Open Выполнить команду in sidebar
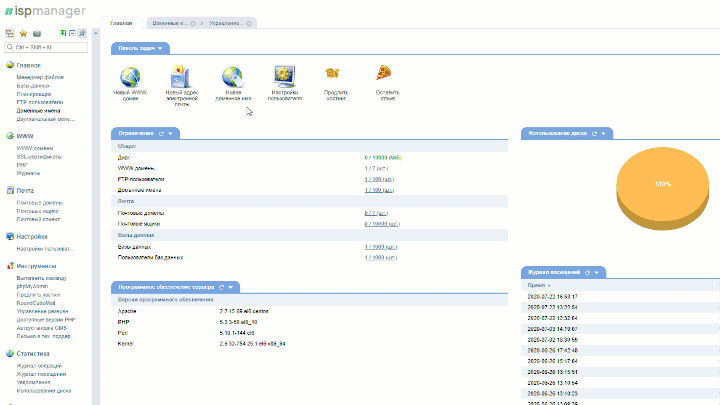Viewport: 720px width, 405px height. [42, 278]
